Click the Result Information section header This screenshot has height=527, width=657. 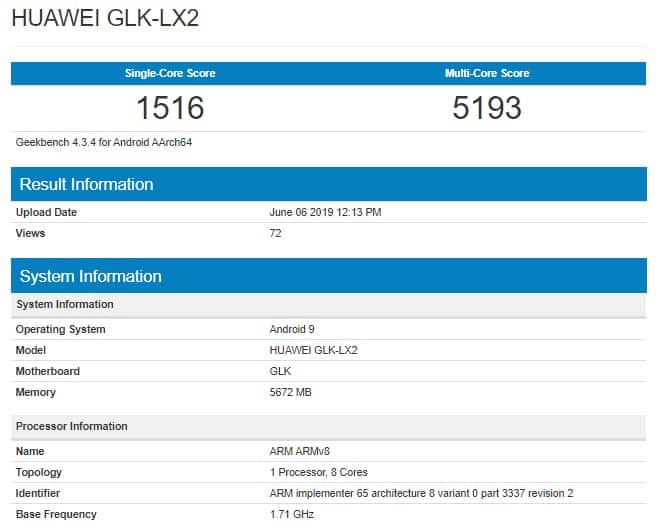pyautogui.click(x=86, y=184)
